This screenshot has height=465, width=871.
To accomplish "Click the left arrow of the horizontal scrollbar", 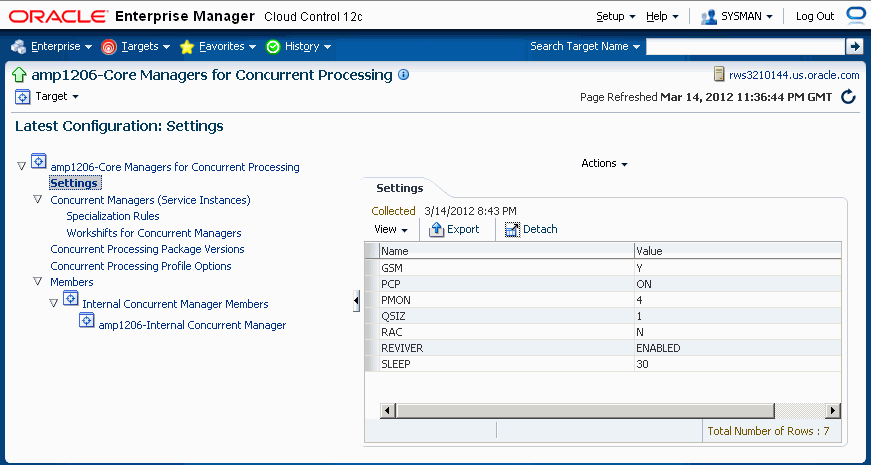I will tap(388, 411).
